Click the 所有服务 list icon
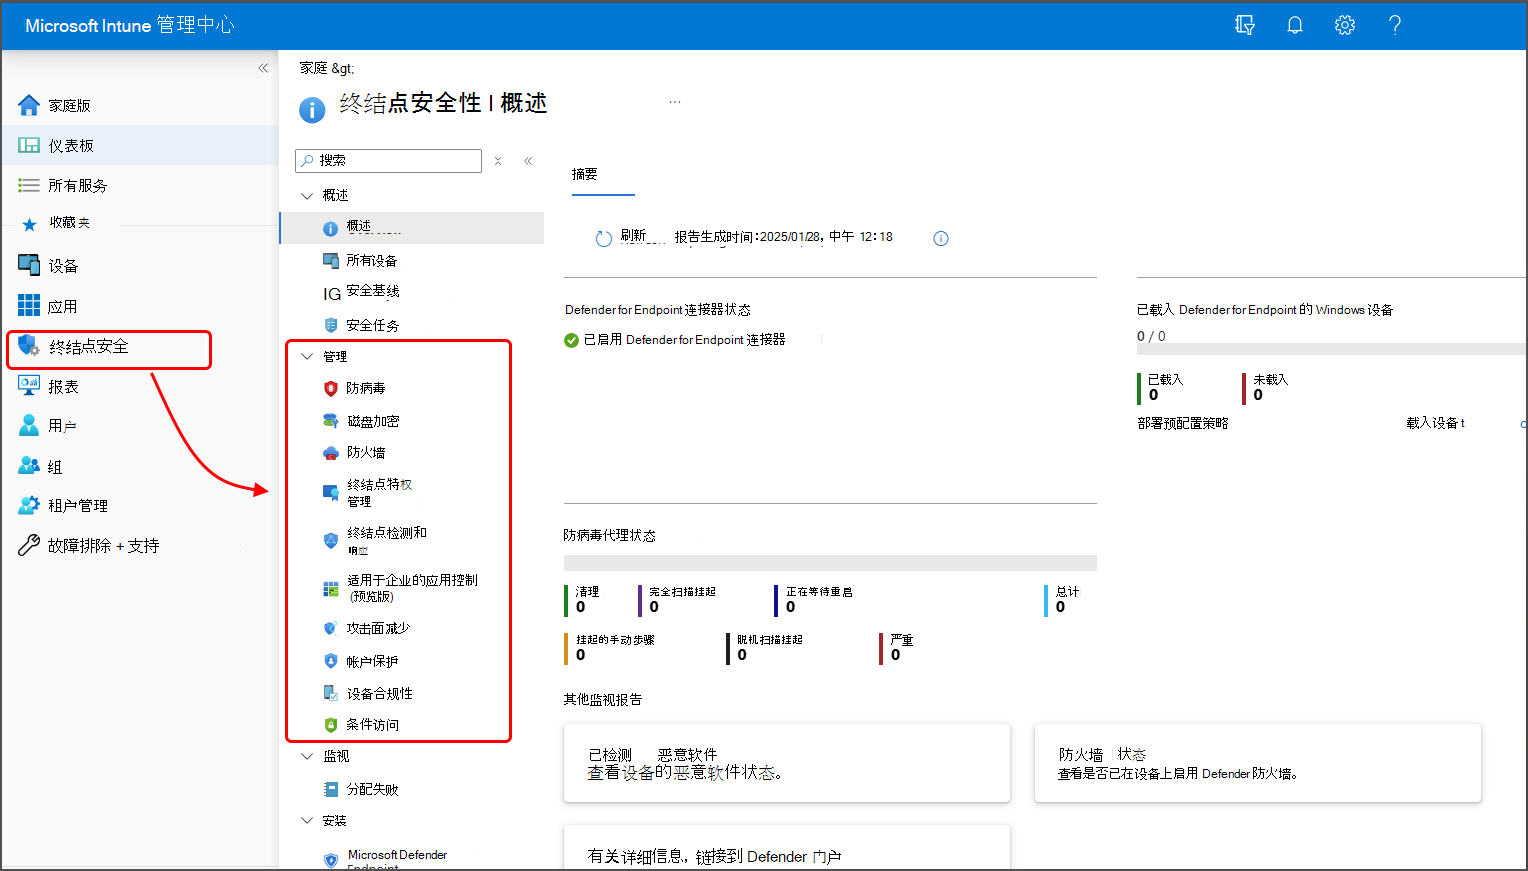Viewport: 1528px width, 871px height. [29, 185]
